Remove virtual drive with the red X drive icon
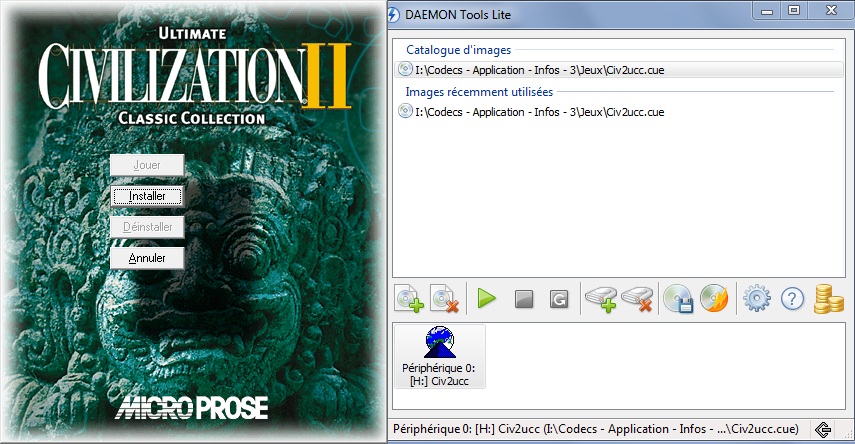Viewport: 855px width, 444px height. coord(637,299)
